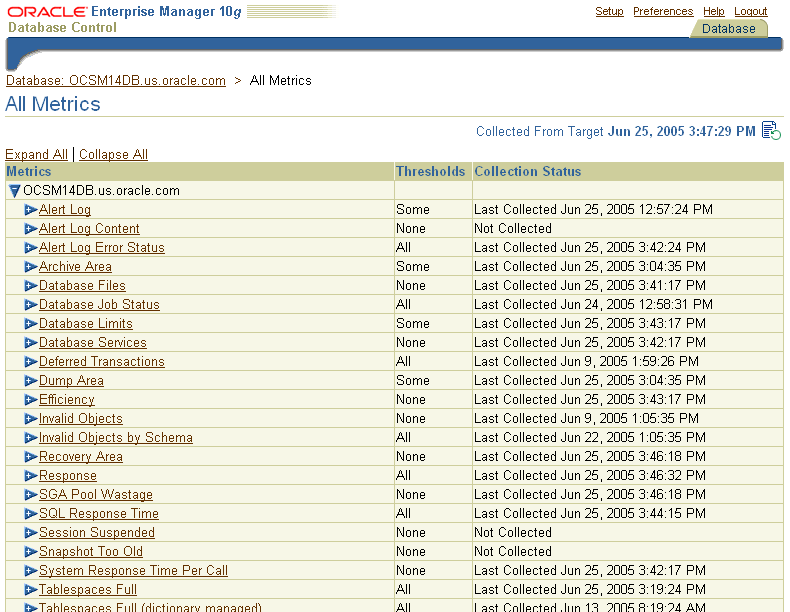Expand the Tablespaces Full arrow

pos(31,589)
